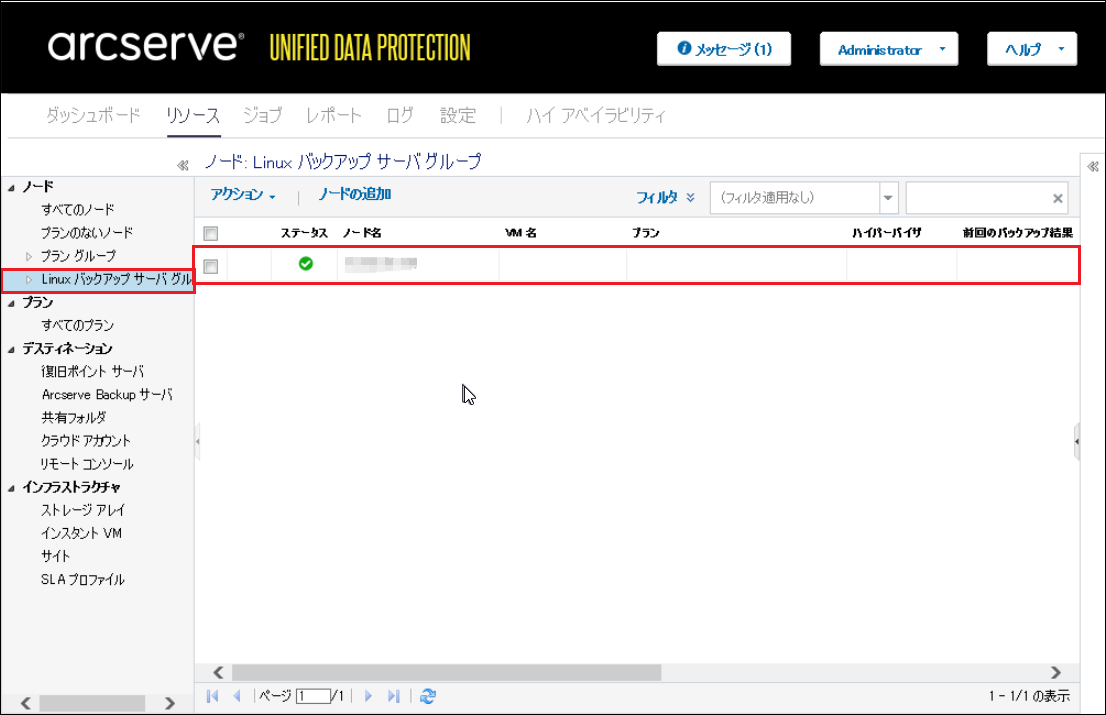Open the ハイ アベイラビリティ tab
1106x715 pixels.
(x=596, y=115)
